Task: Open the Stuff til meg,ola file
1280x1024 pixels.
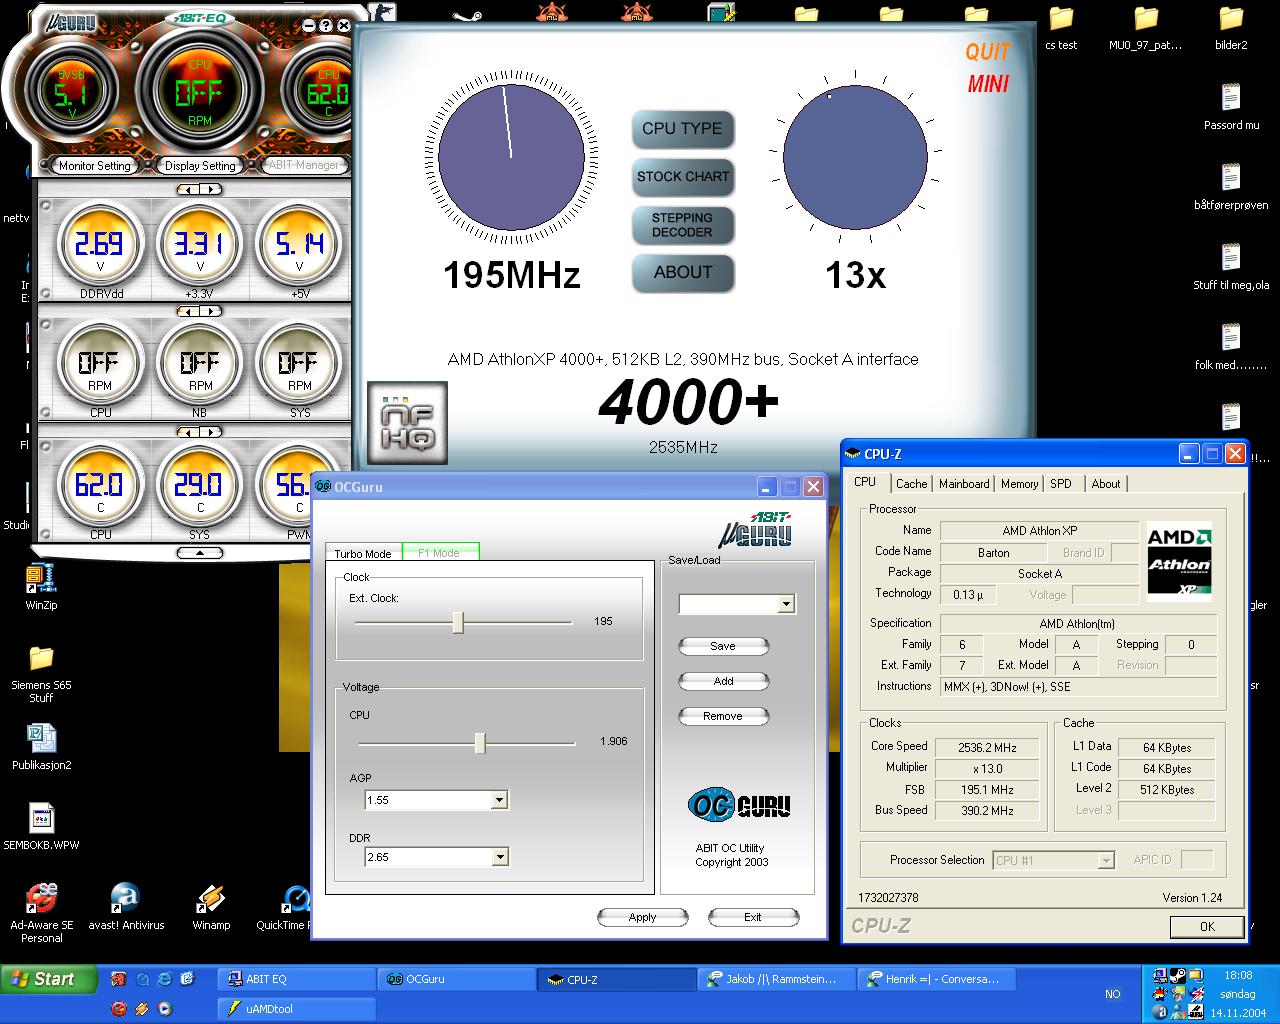Action: click(x=1231, y=267)
